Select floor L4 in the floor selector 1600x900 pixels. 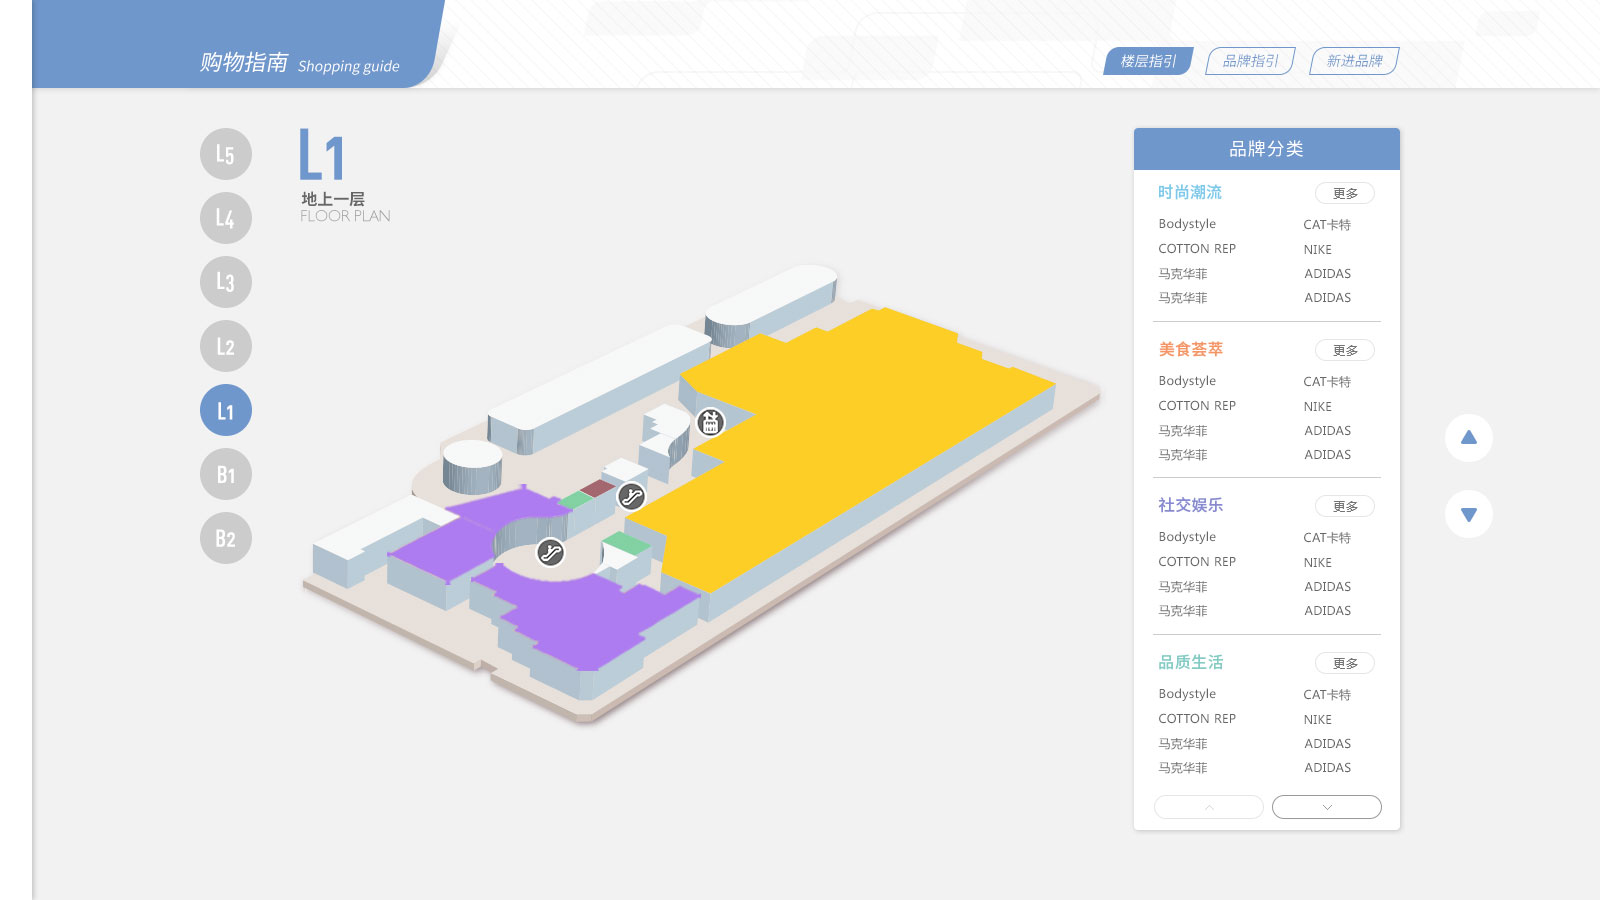pos(226,218)
